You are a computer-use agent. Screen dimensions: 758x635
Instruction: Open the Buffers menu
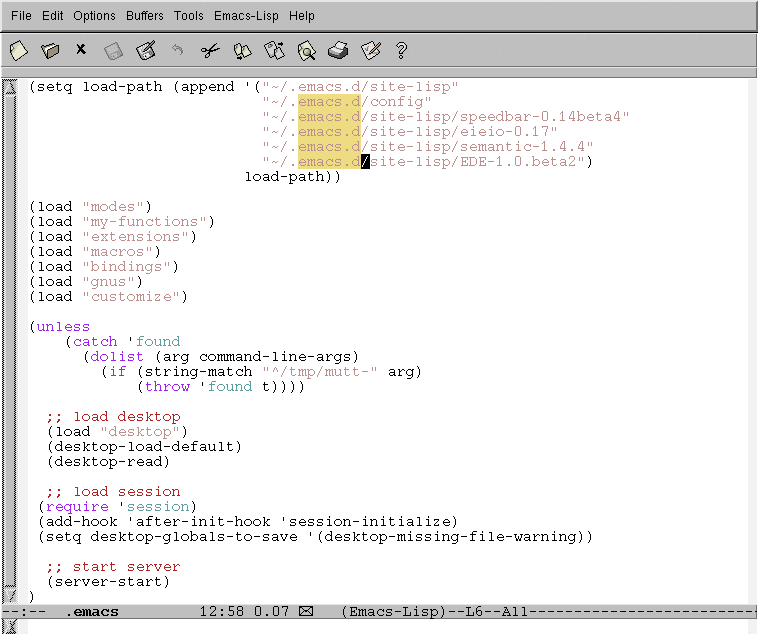pyautogui.click(x=145, y=16)
